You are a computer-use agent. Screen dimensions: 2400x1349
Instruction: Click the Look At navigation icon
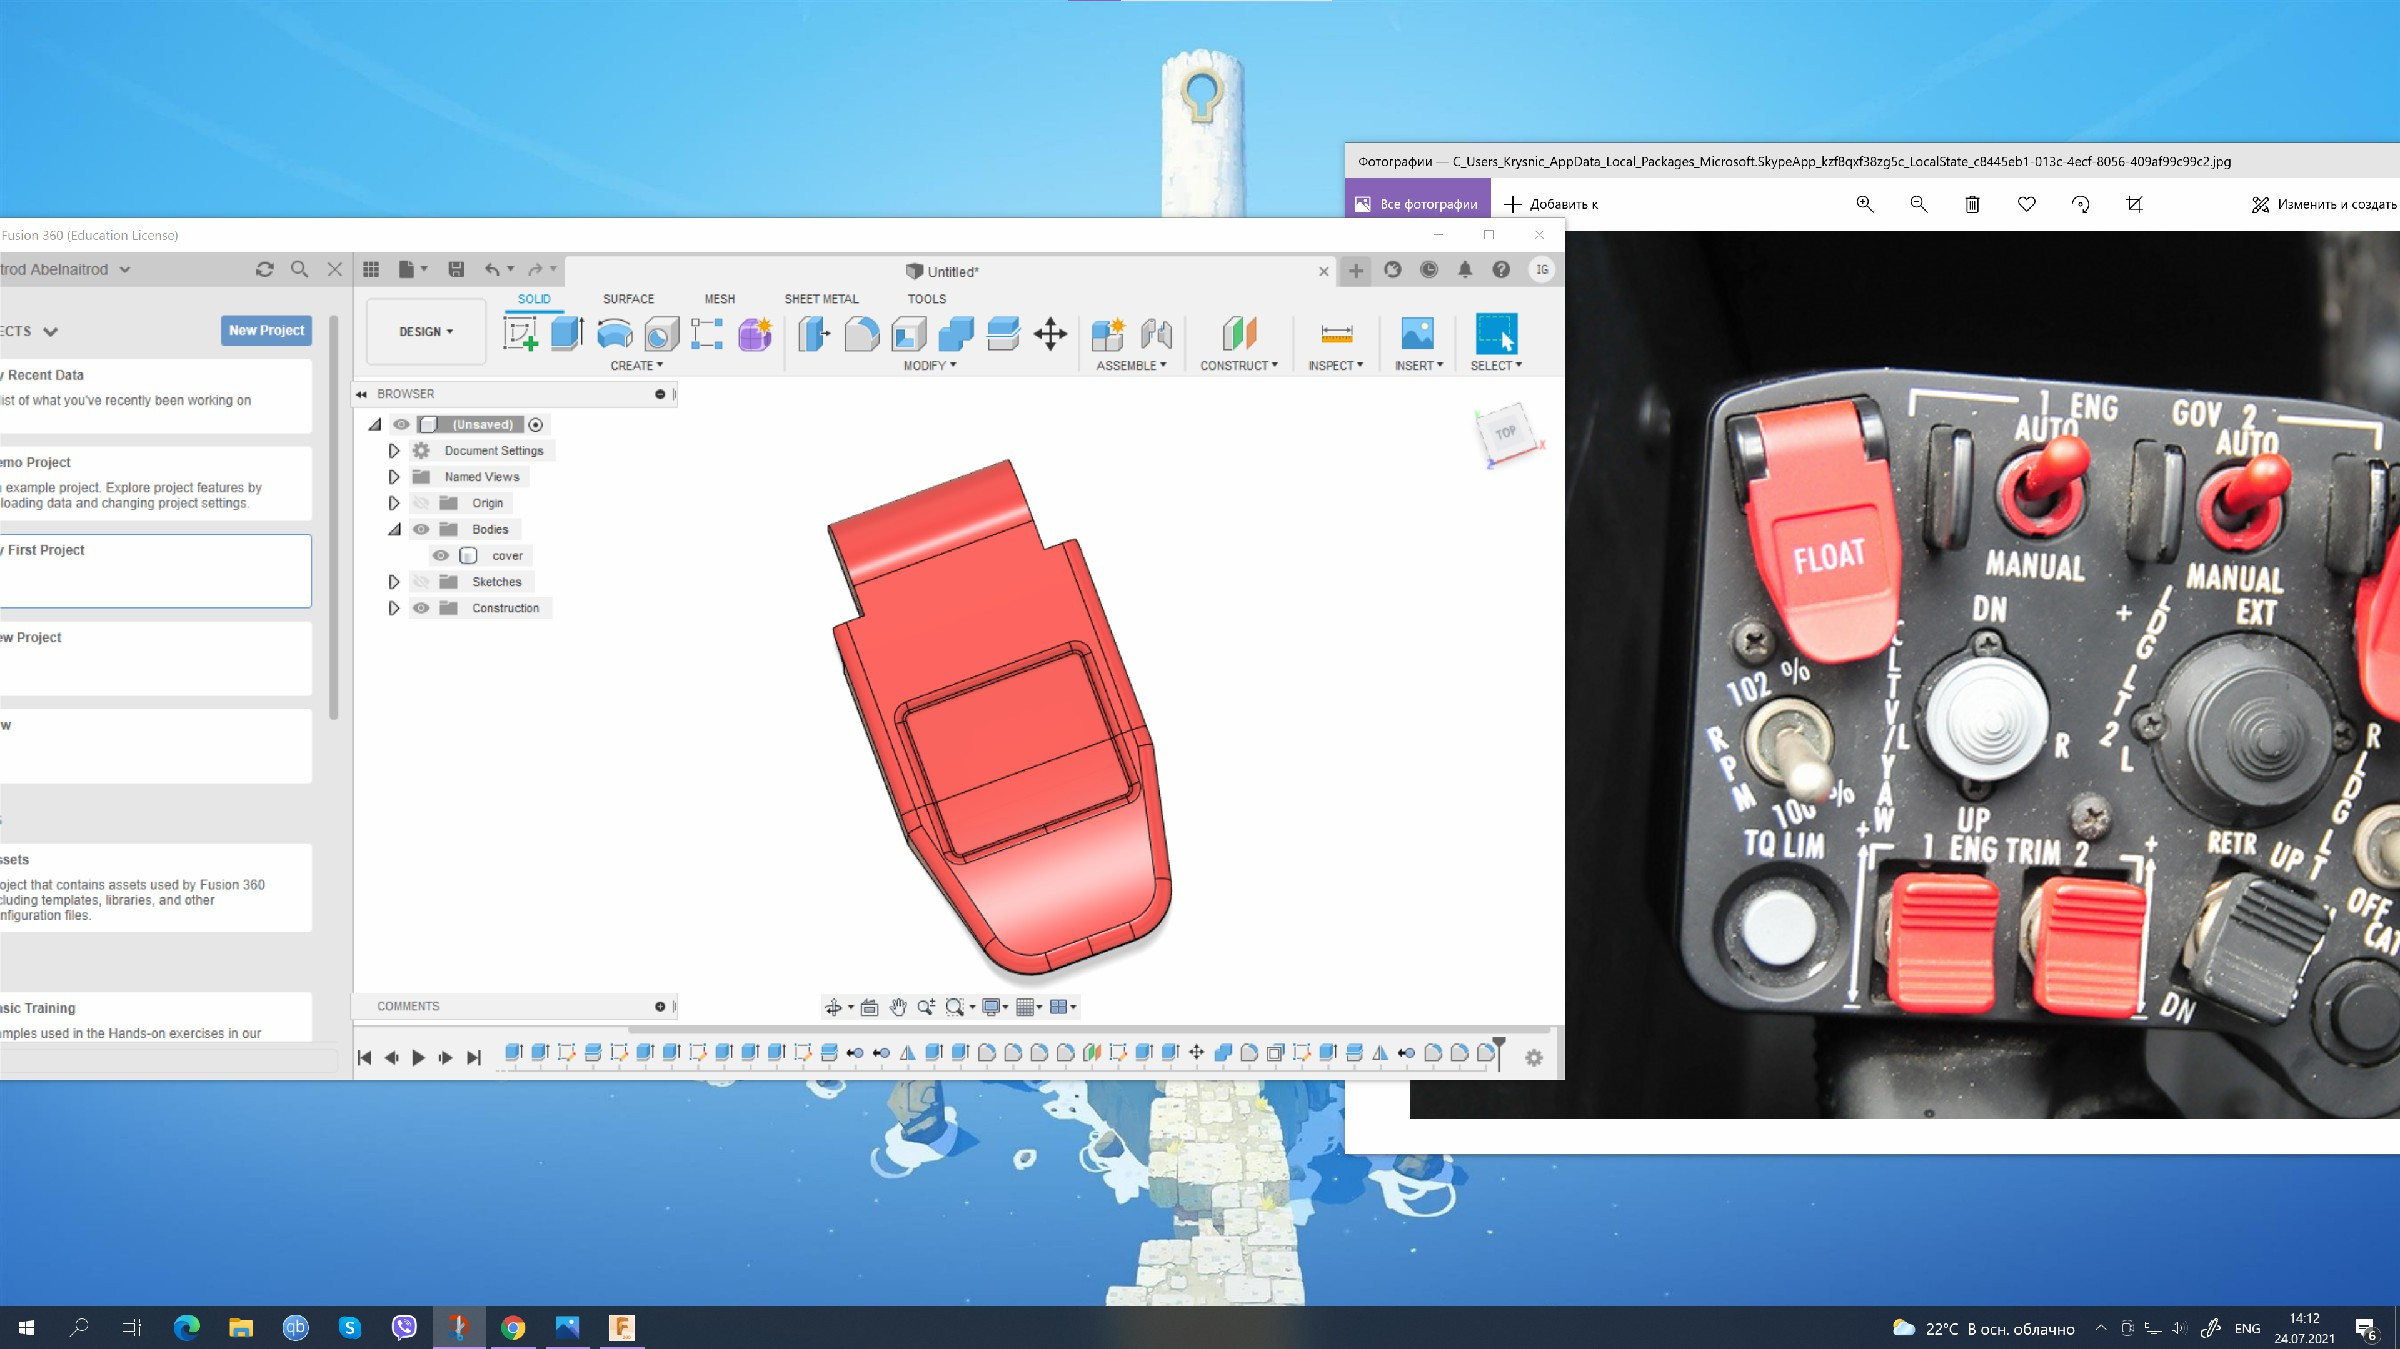click(869, 1007)
